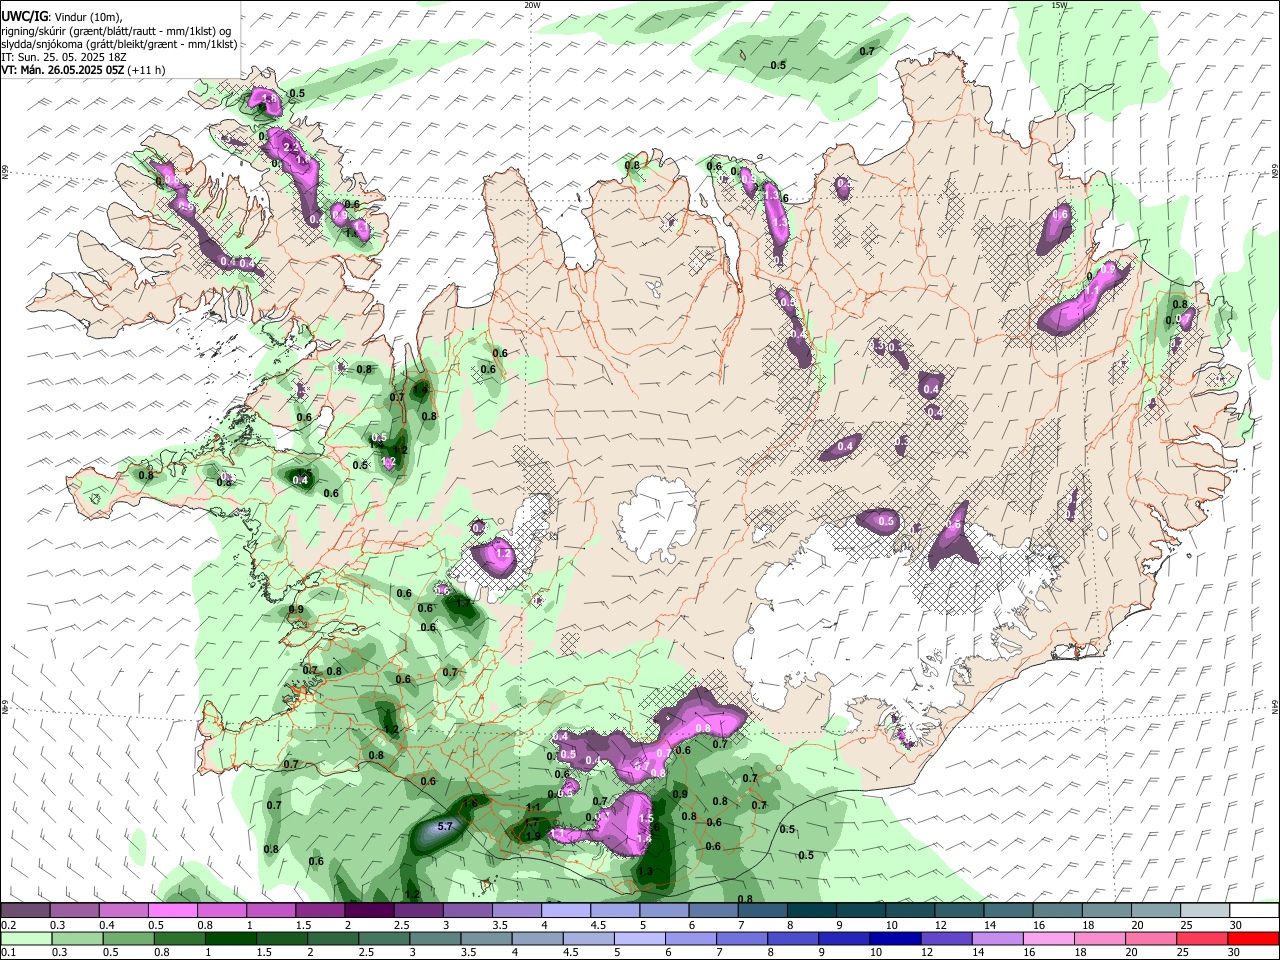Click the 2.2 snowfall value on the map

291,147
